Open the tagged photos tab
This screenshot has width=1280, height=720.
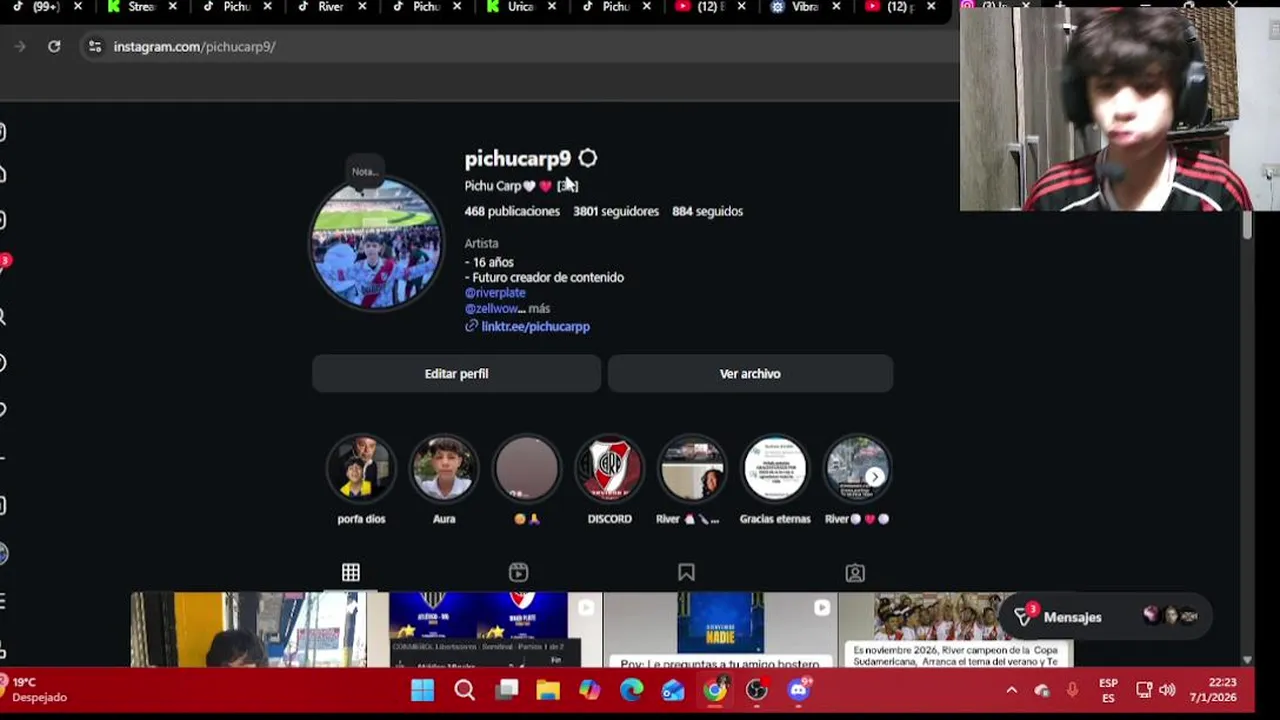(855, 572)
